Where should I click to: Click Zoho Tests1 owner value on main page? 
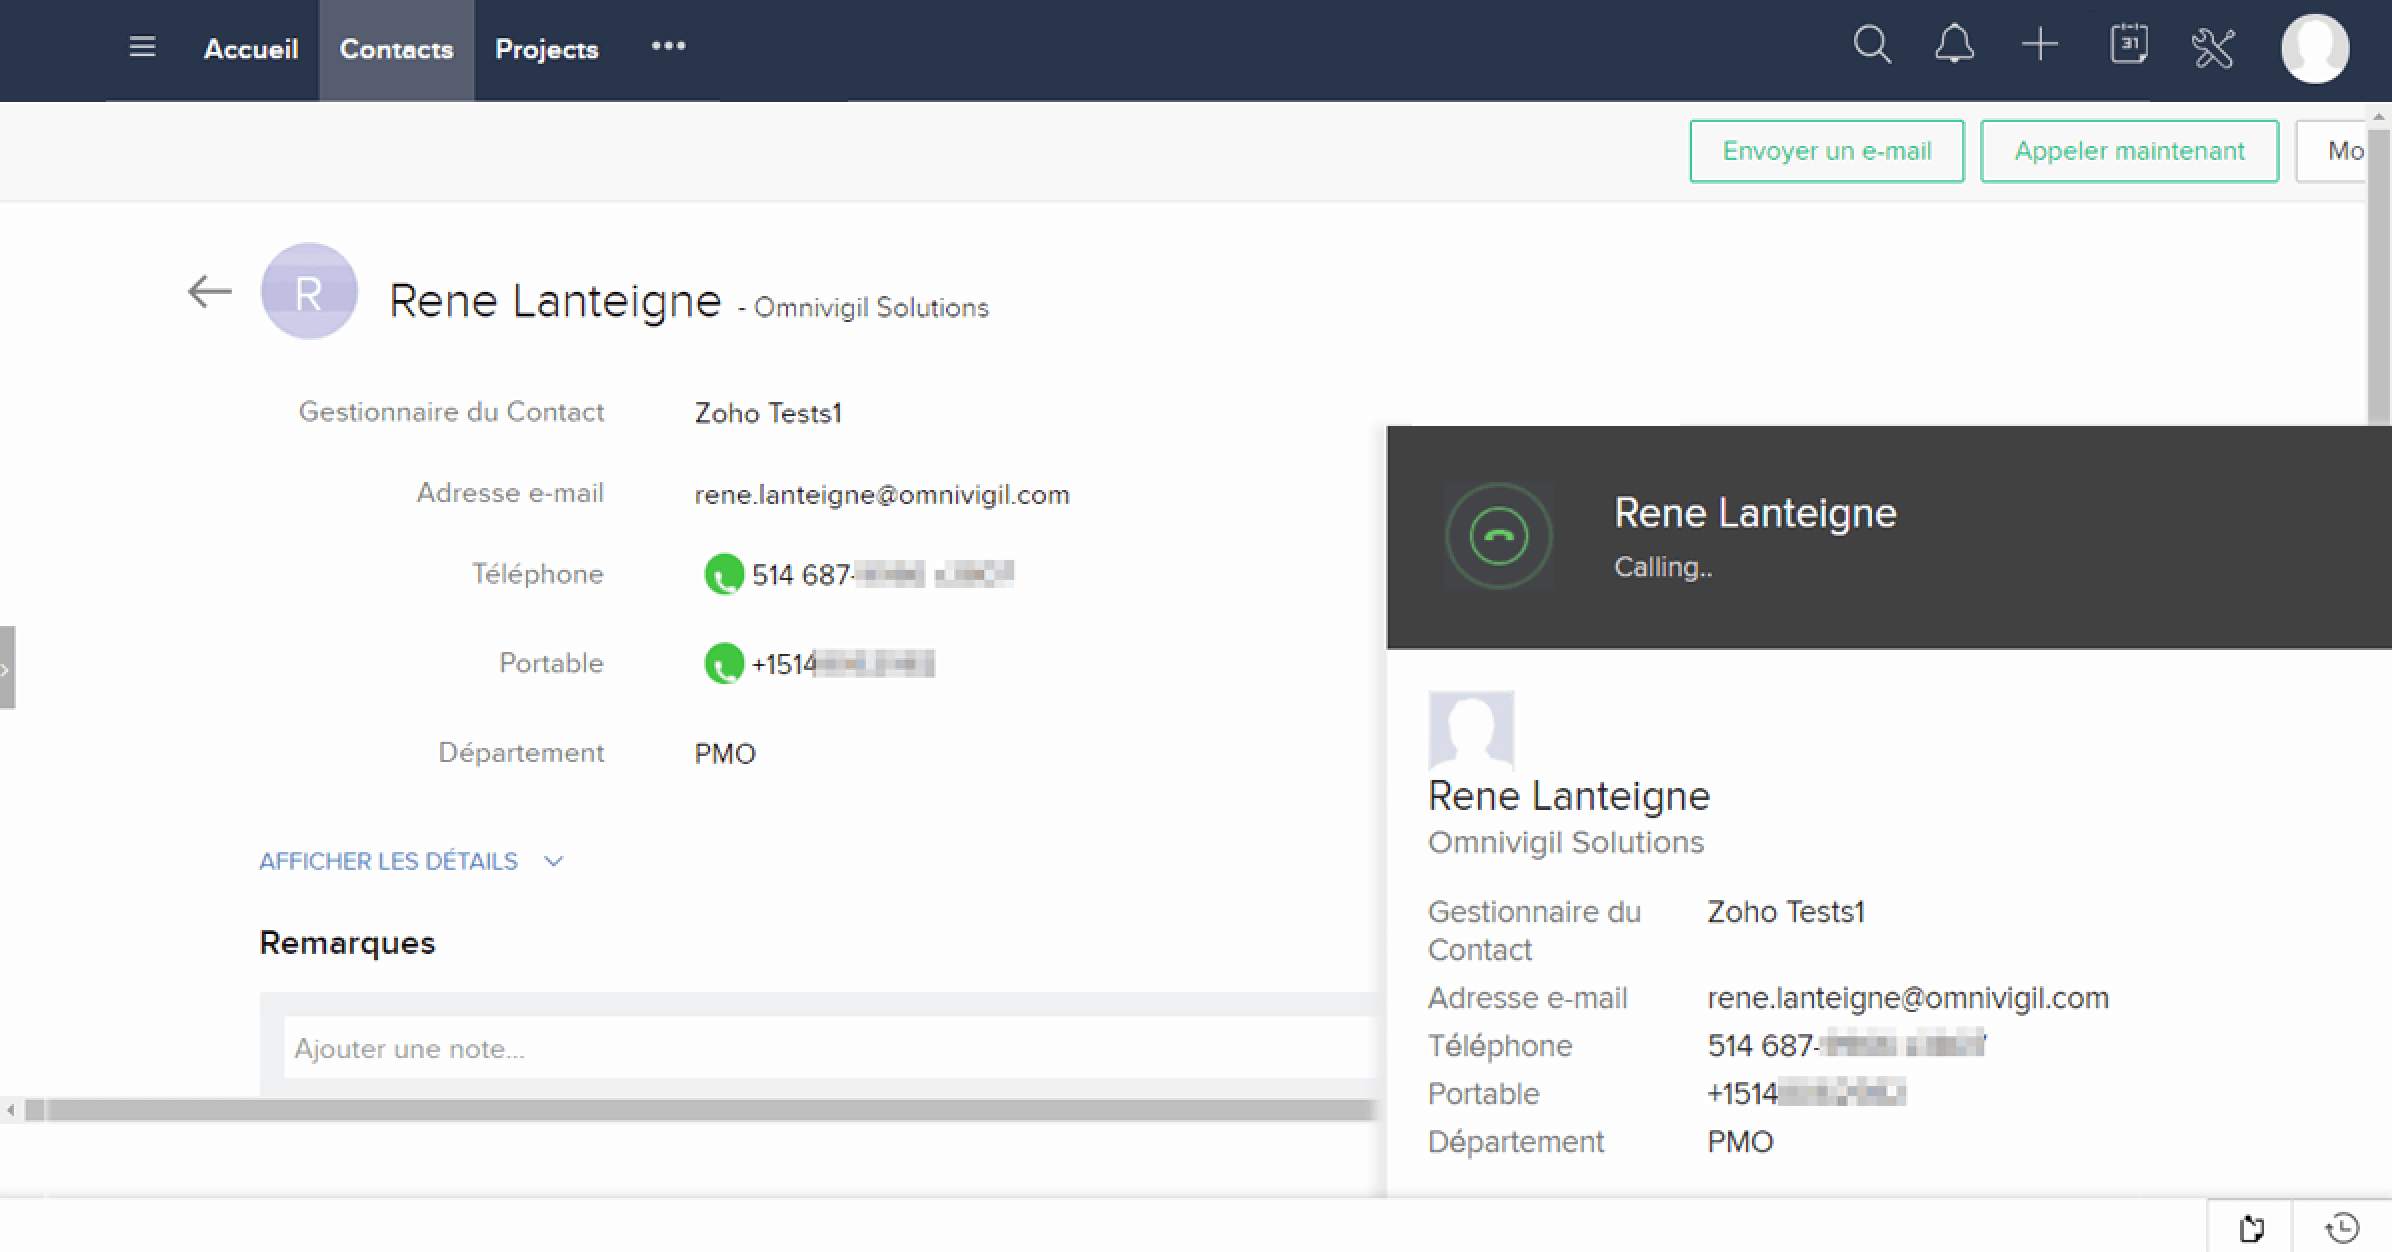(x=768, y=413)
